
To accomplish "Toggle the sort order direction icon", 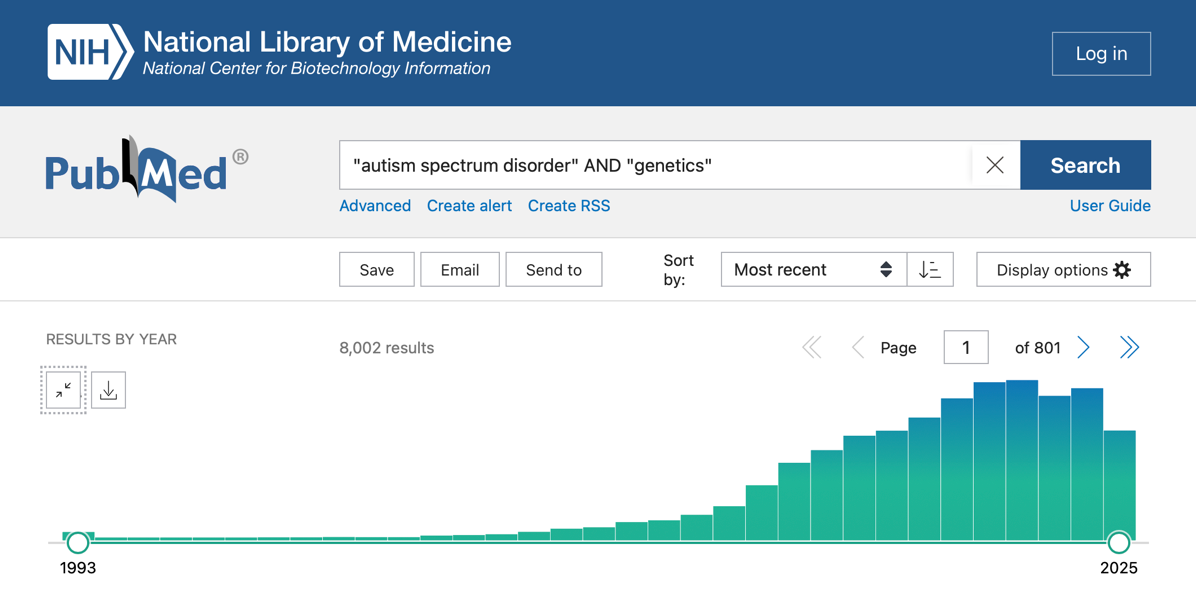I will coord(929,270).
